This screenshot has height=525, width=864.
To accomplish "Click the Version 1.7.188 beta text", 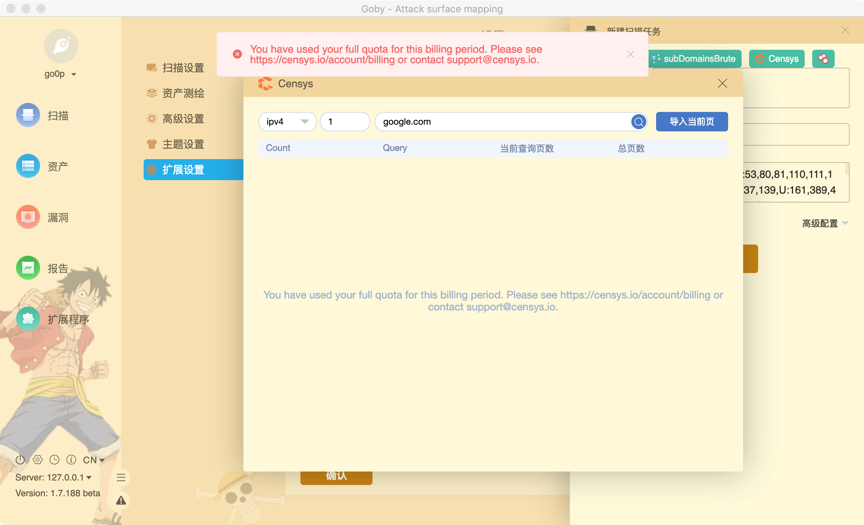I will point(58,493).
